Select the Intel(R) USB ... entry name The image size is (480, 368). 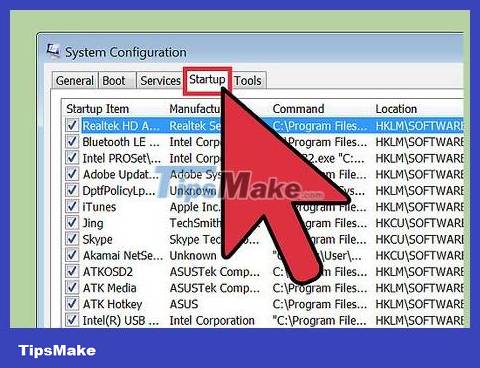coord(121,321)
